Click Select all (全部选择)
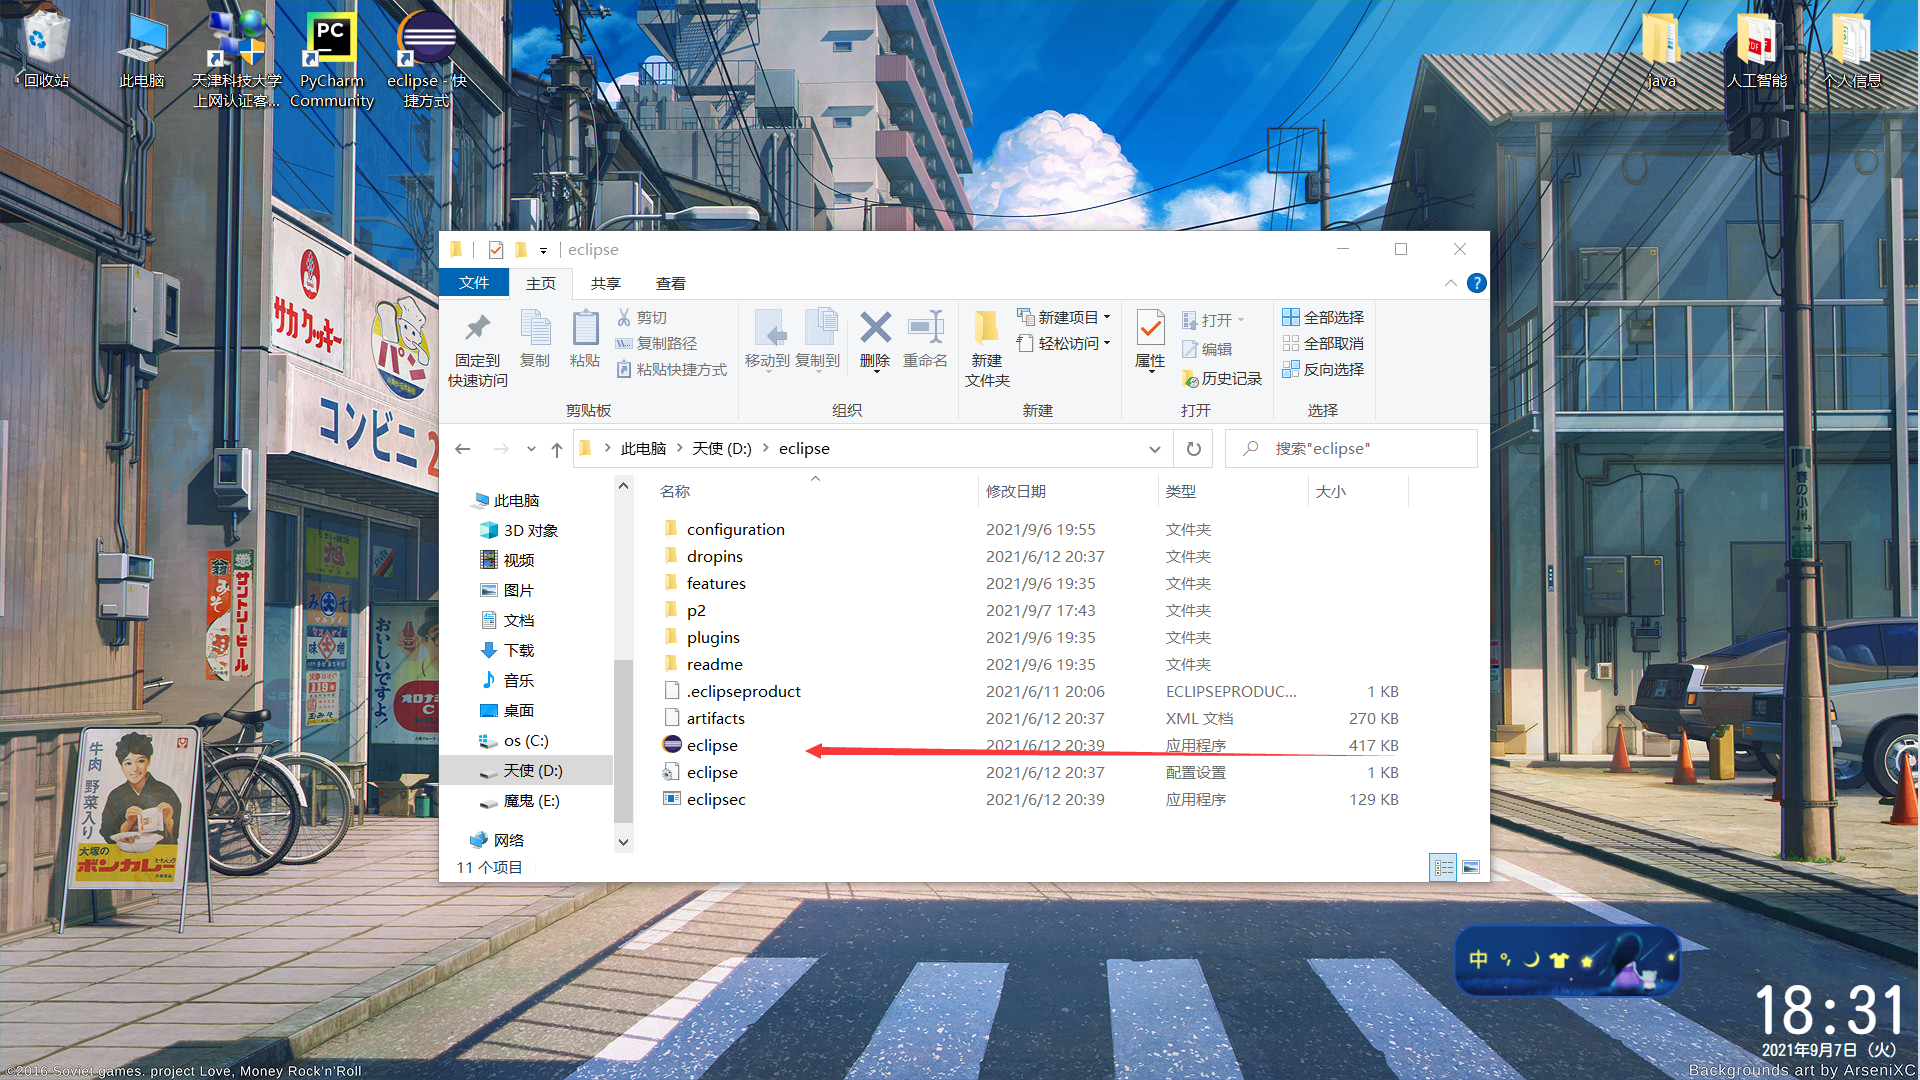Viewport: 1920px width, 1080px height. (x=1323, y=317)
